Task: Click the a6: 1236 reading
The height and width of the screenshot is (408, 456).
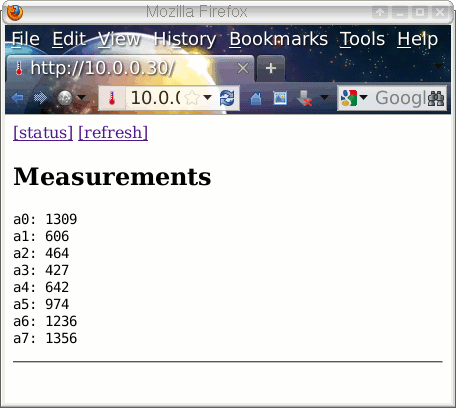Action: pos(45,321)
